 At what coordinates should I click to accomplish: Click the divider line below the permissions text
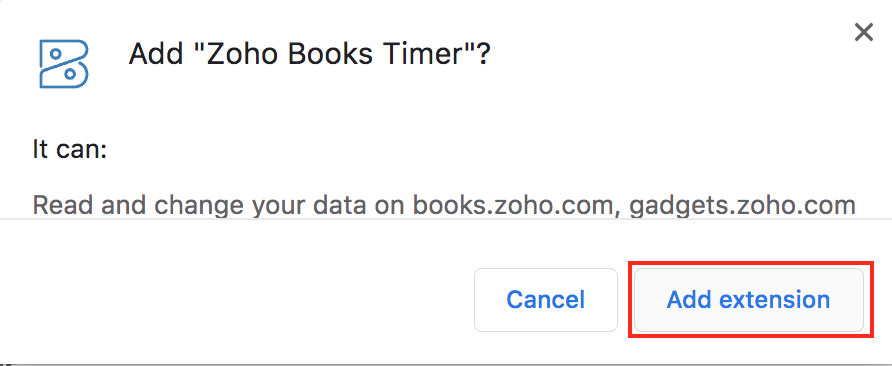tap(446, 219)
